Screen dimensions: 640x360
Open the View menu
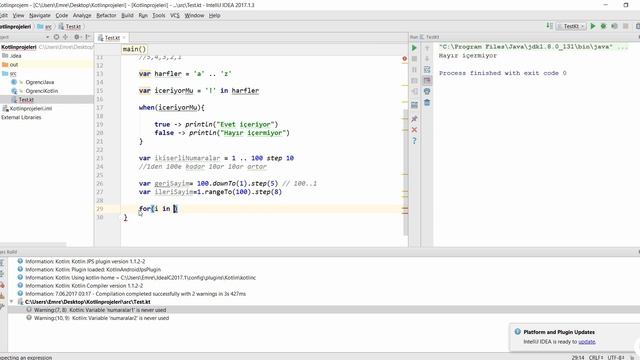coord(18,16)
